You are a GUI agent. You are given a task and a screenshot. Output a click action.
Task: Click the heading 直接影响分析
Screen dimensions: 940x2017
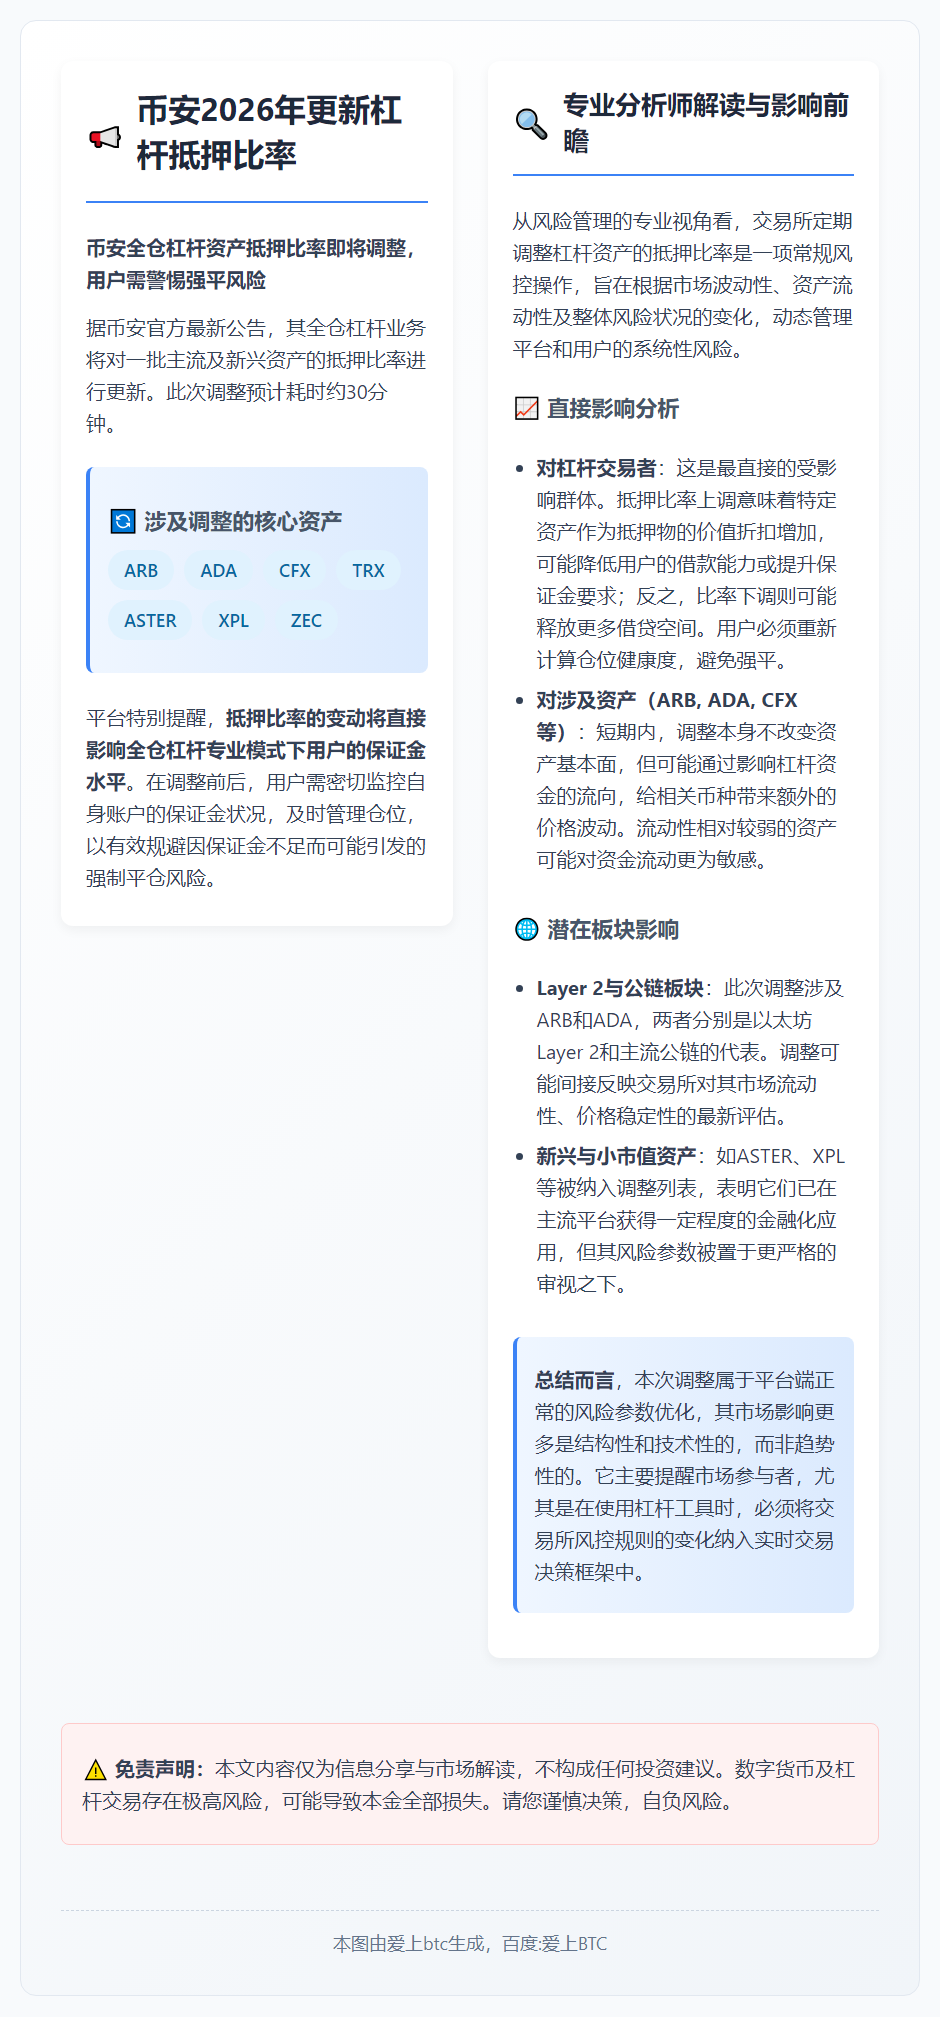coord(613,408)
